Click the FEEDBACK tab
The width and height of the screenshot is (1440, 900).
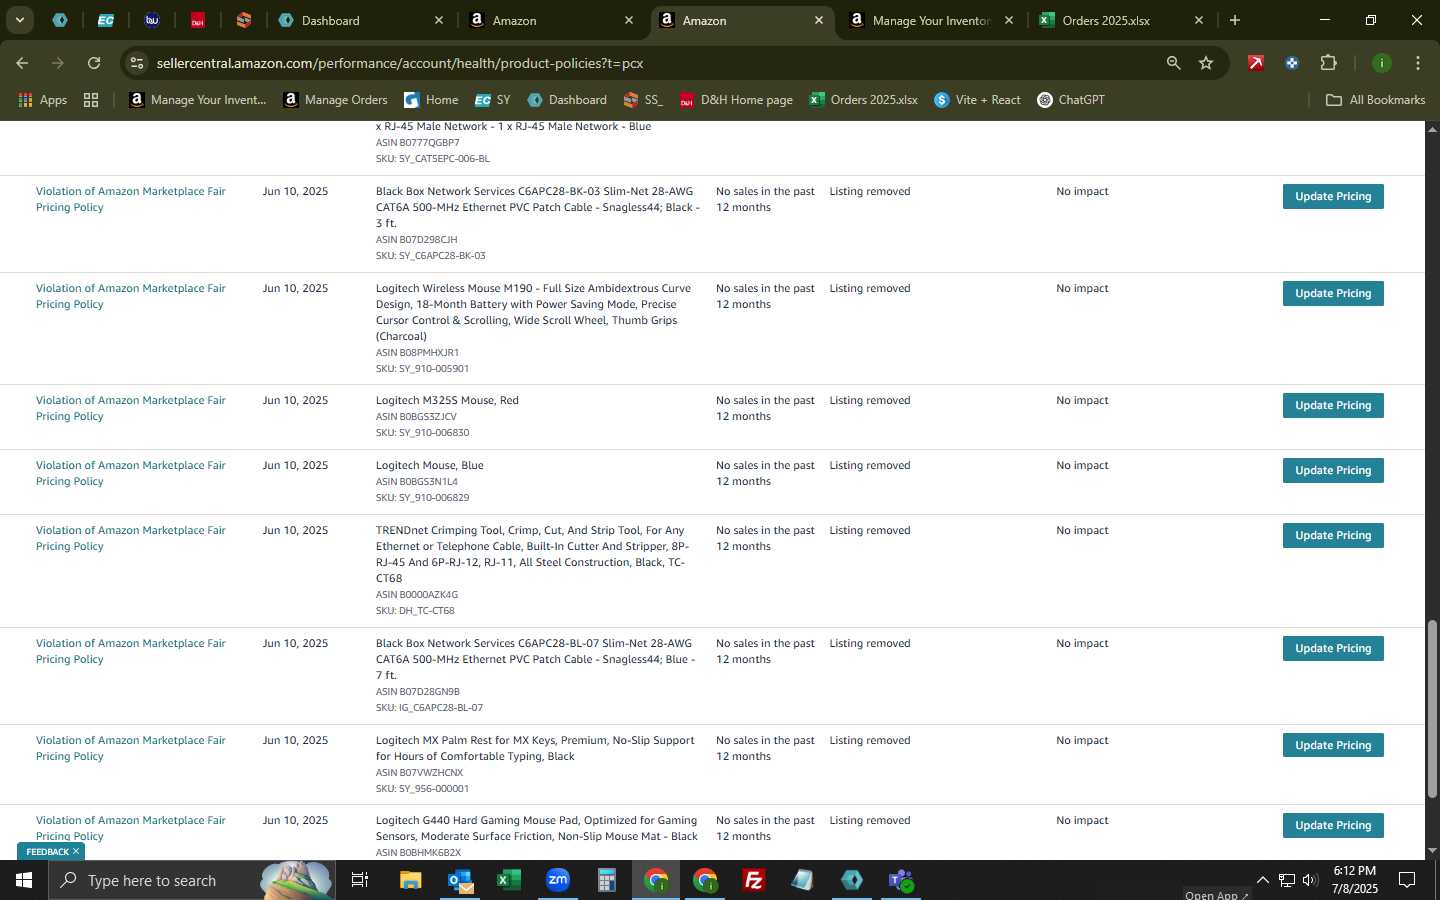46,852
